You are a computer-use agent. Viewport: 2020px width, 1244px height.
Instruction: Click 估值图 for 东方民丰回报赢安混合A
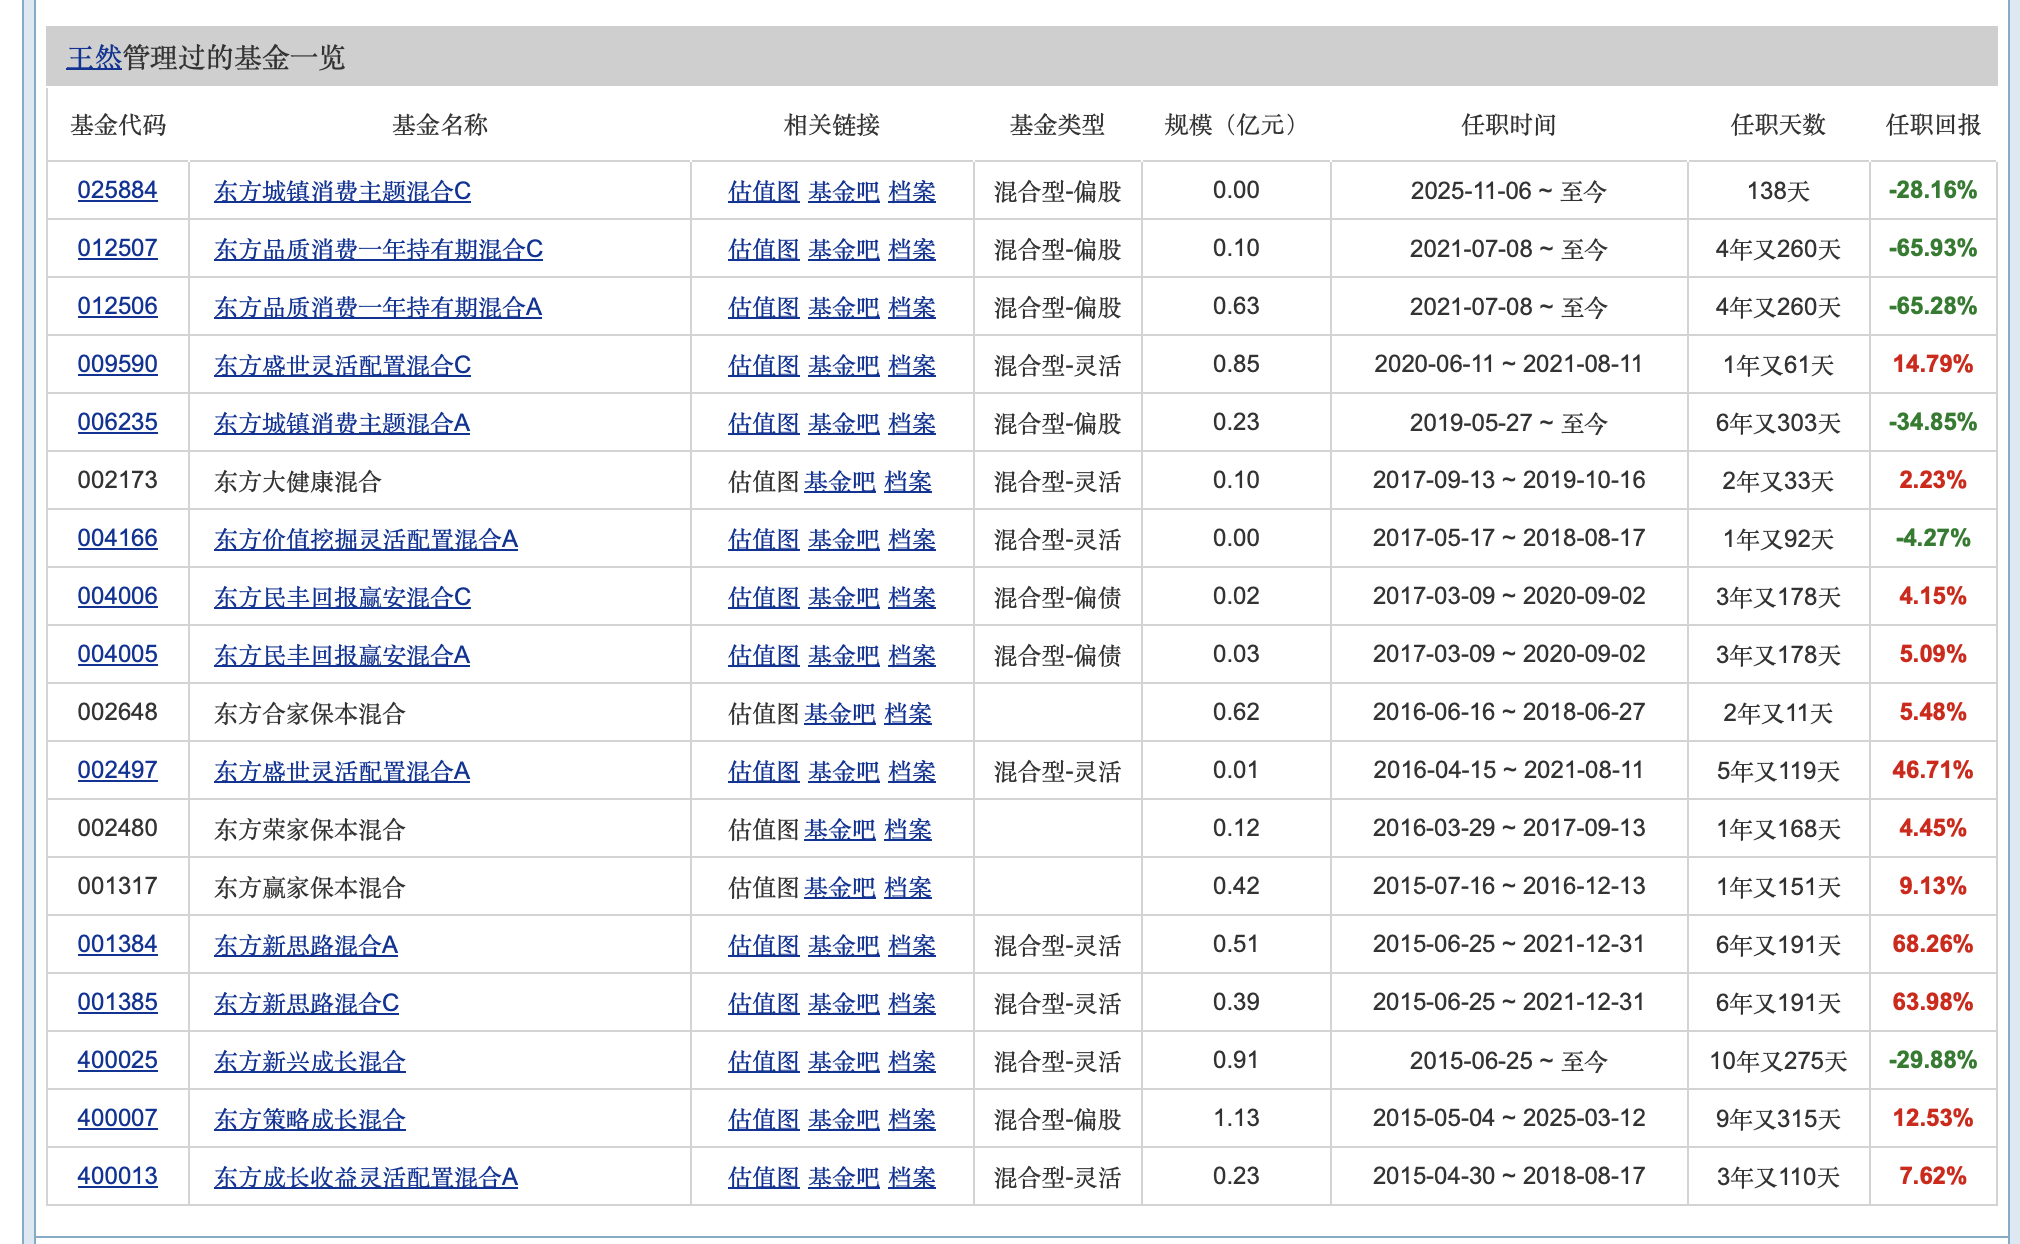[x=763, y=655]
